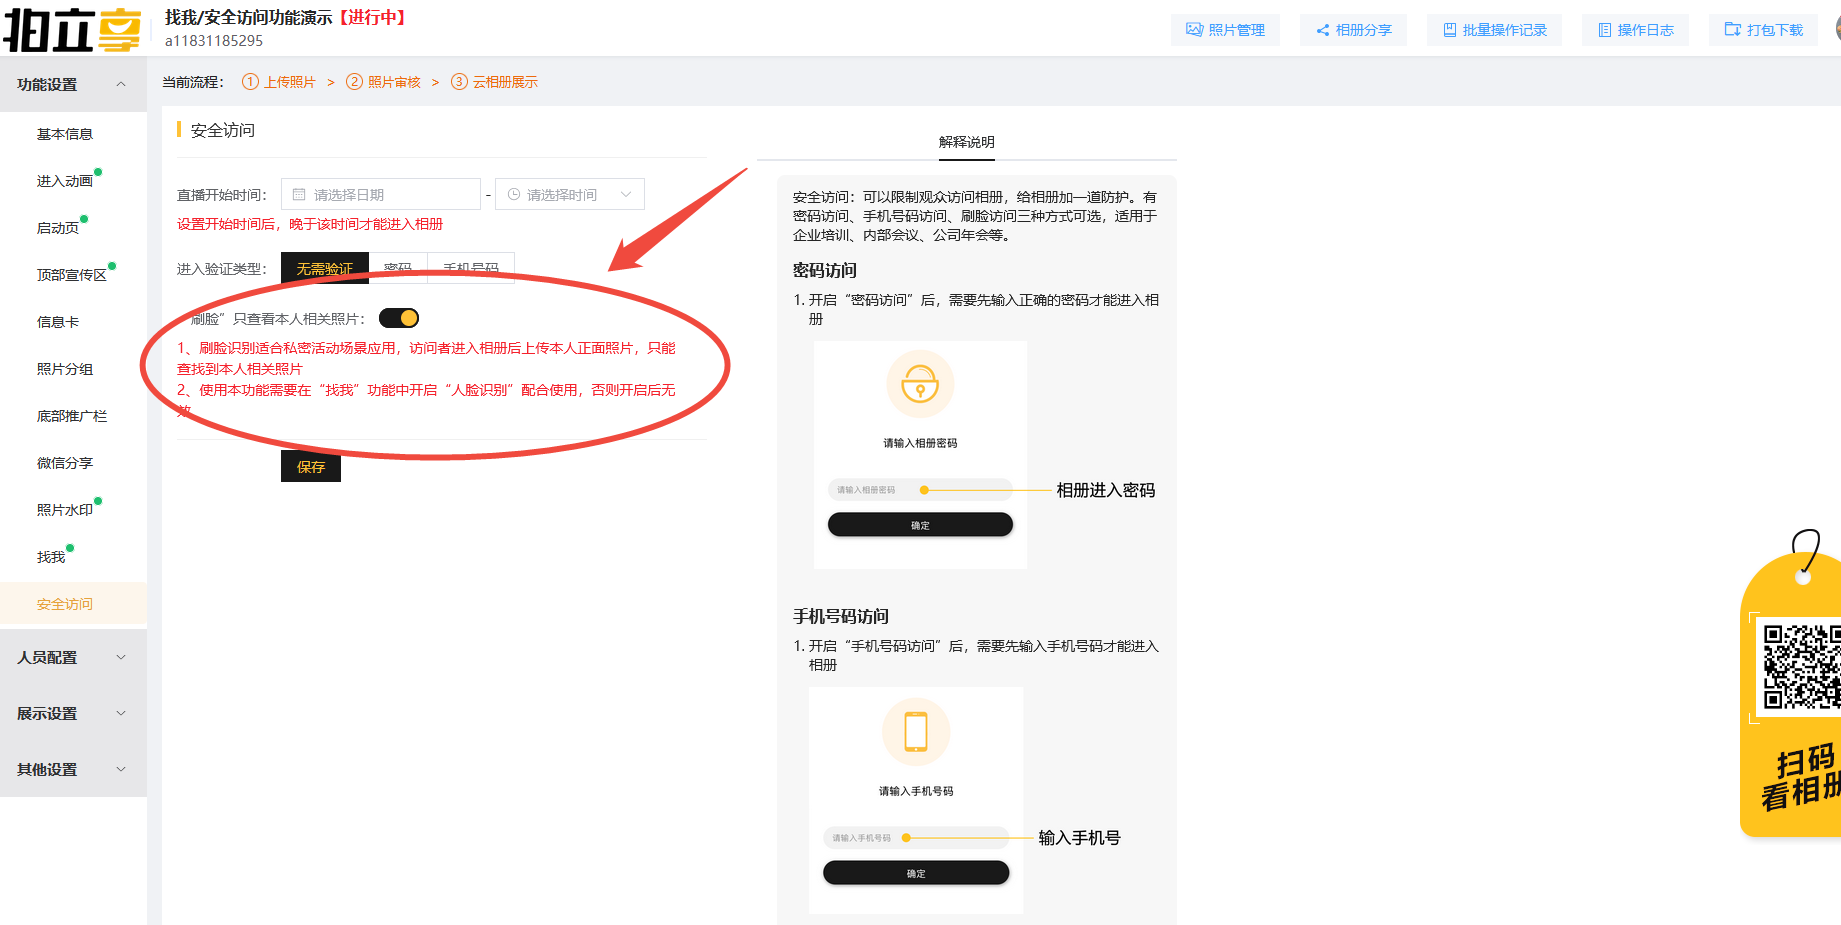Go to step 上传照片 in the flow
1841x925 pixels.
coord(289,81)
